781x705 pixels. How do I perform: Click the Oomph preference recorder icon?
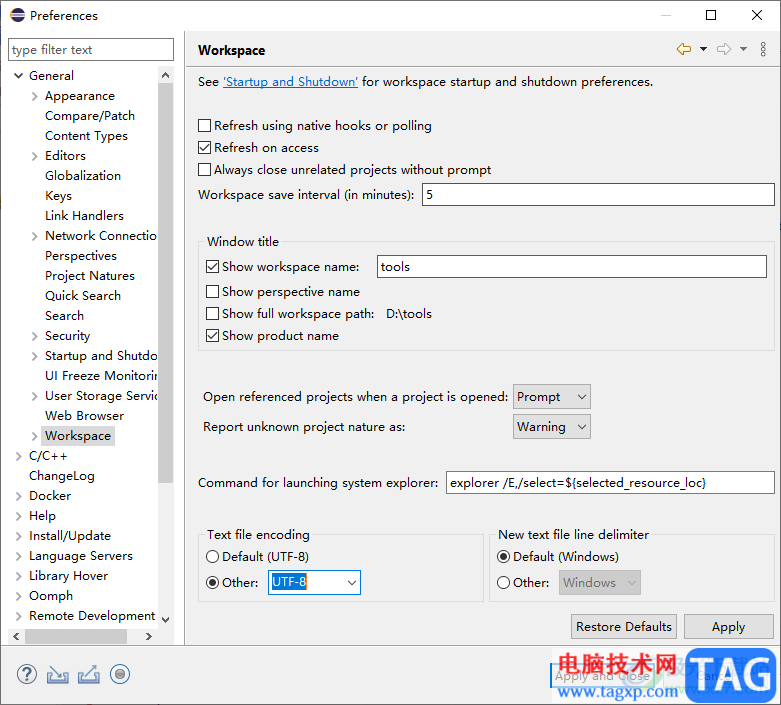(120, 675)
